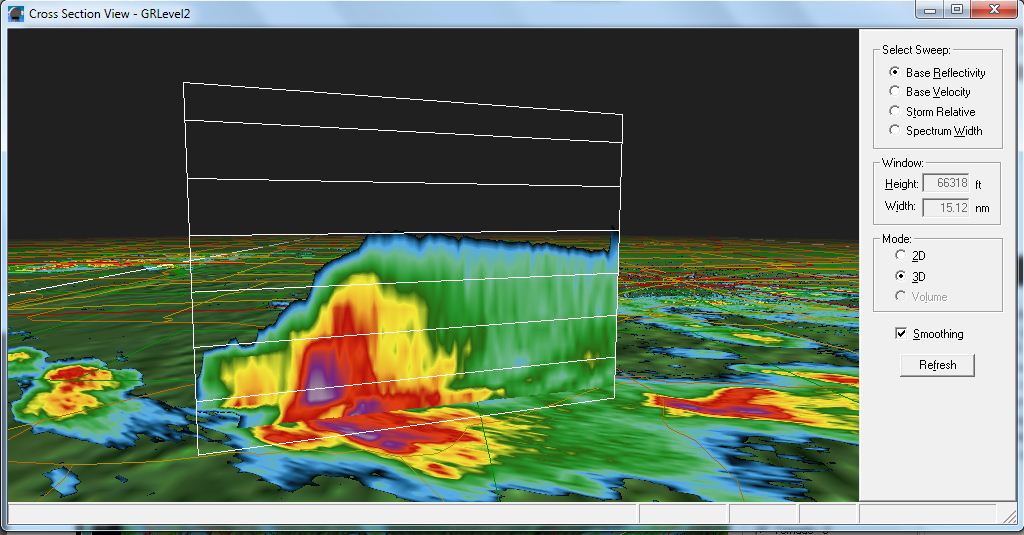Click the 'Mode:' group label
This screenshot has width=1024, height=535.
(897, 239)
